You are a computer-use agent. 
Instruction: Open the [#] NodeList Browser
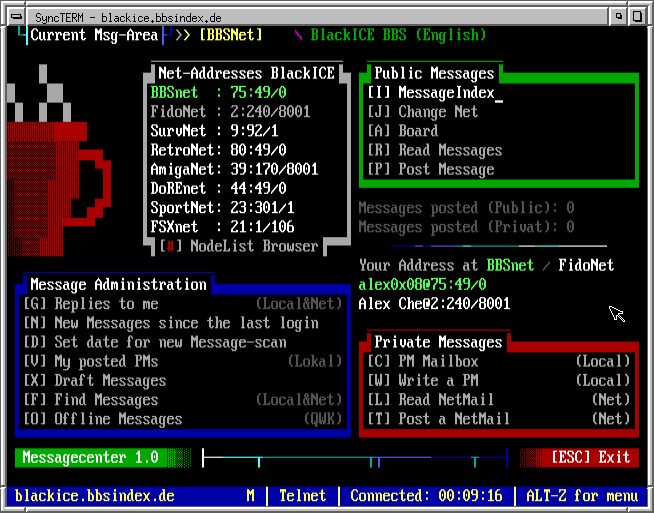click(x=239, y=246)
